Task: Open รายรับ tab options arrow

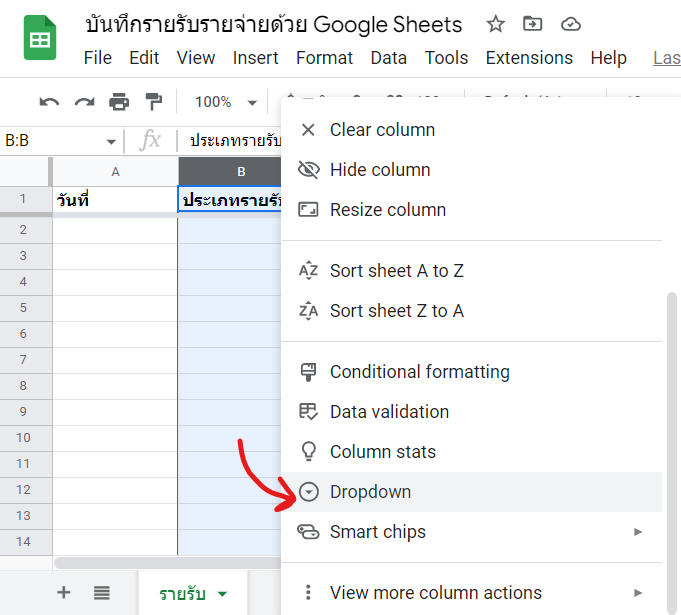Action: click(x=222, y=594)
